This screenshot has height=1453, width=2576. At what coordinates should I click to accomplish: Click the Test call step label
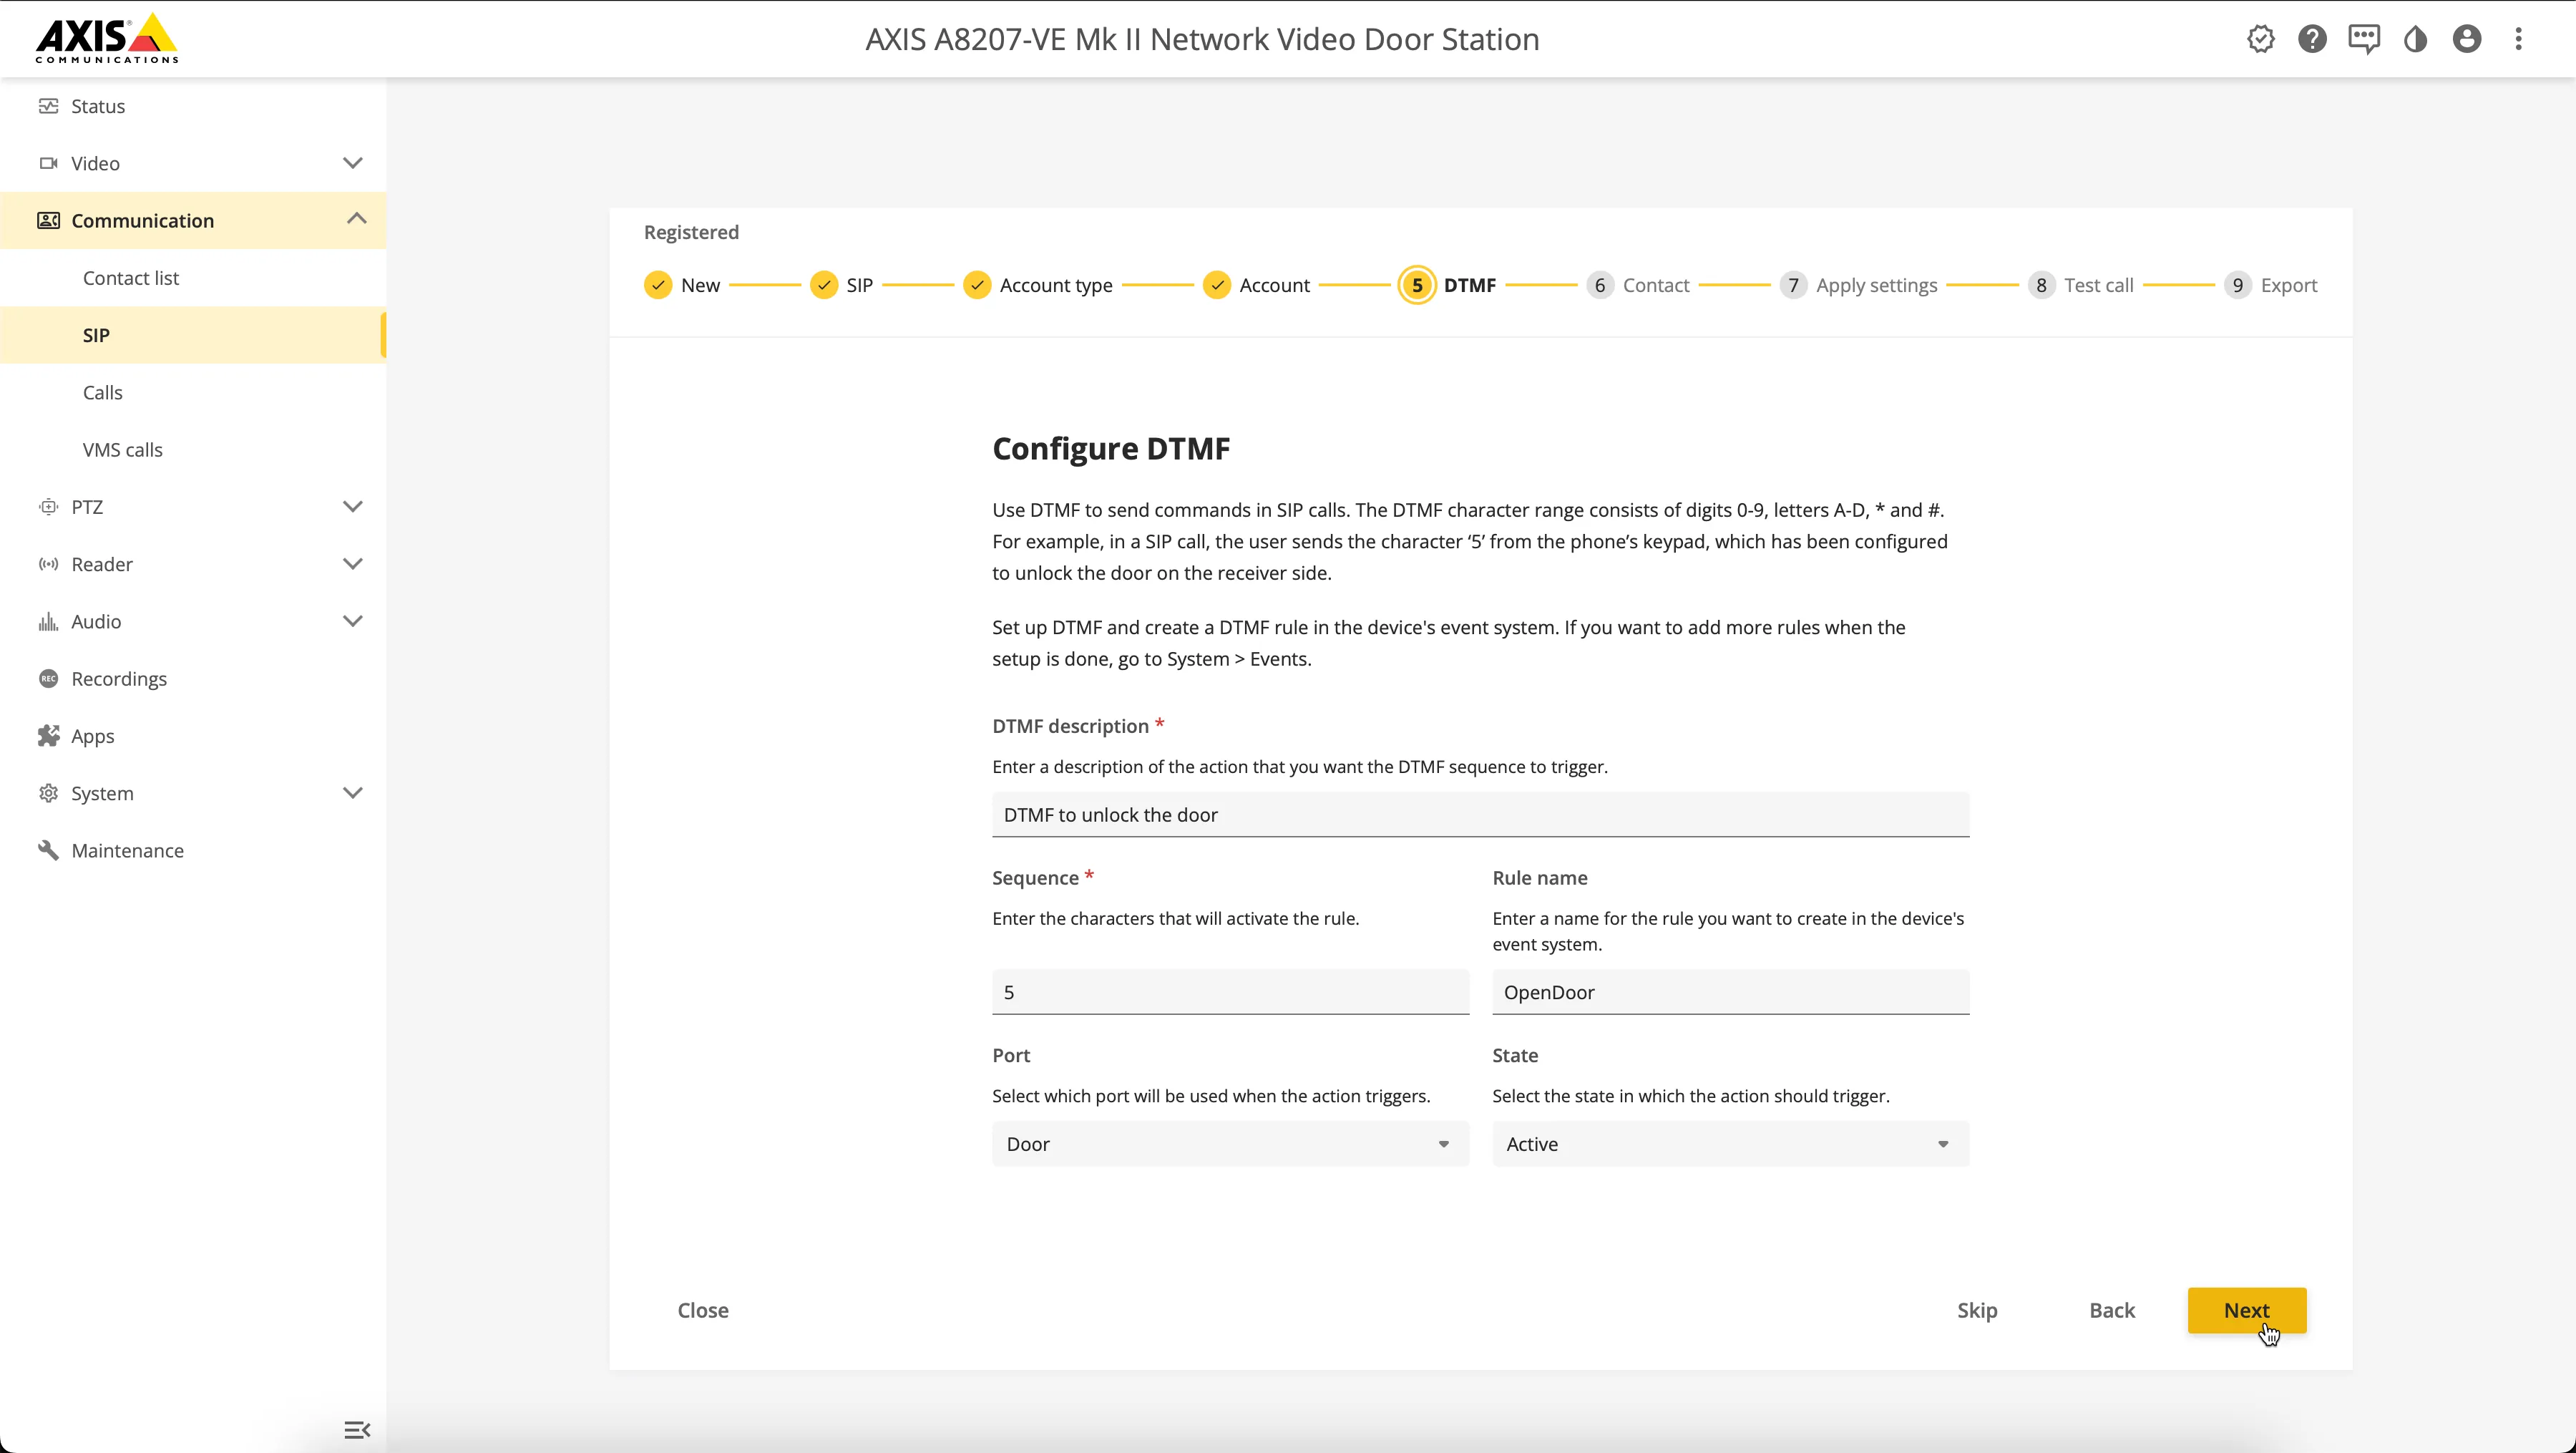2098,285
